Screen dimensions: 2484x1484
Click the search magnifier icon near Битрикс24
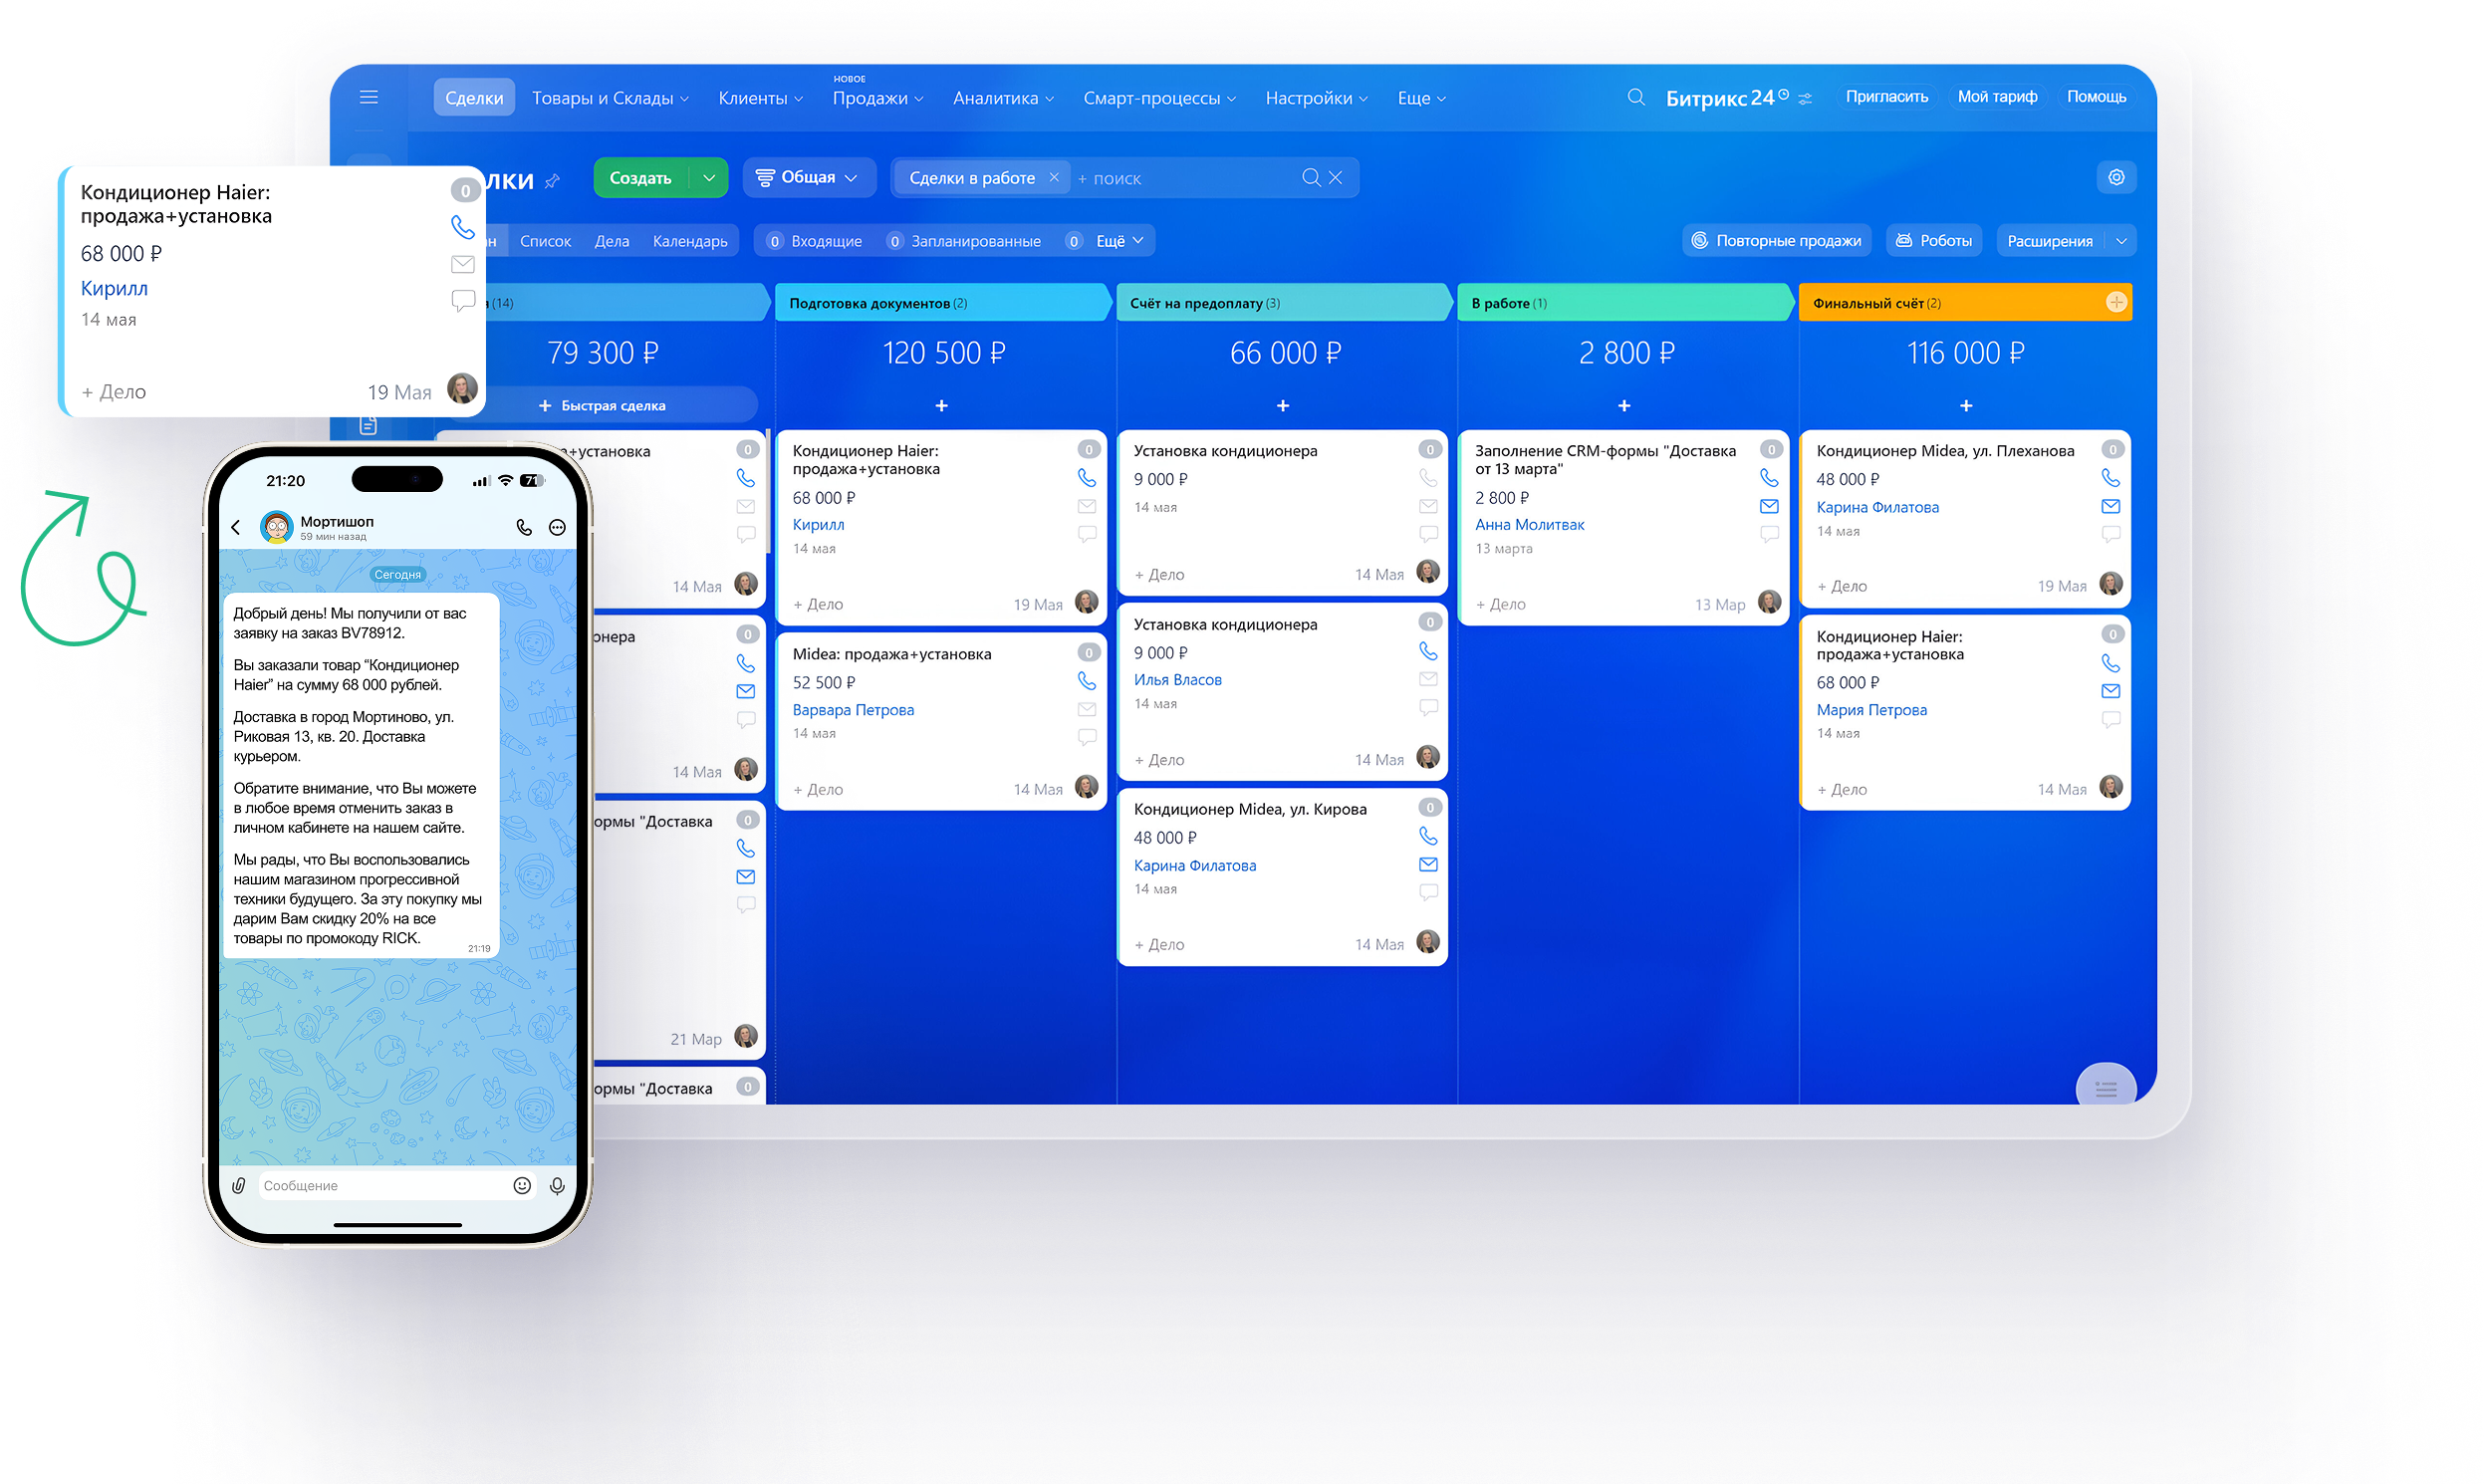click(1636, 97)
